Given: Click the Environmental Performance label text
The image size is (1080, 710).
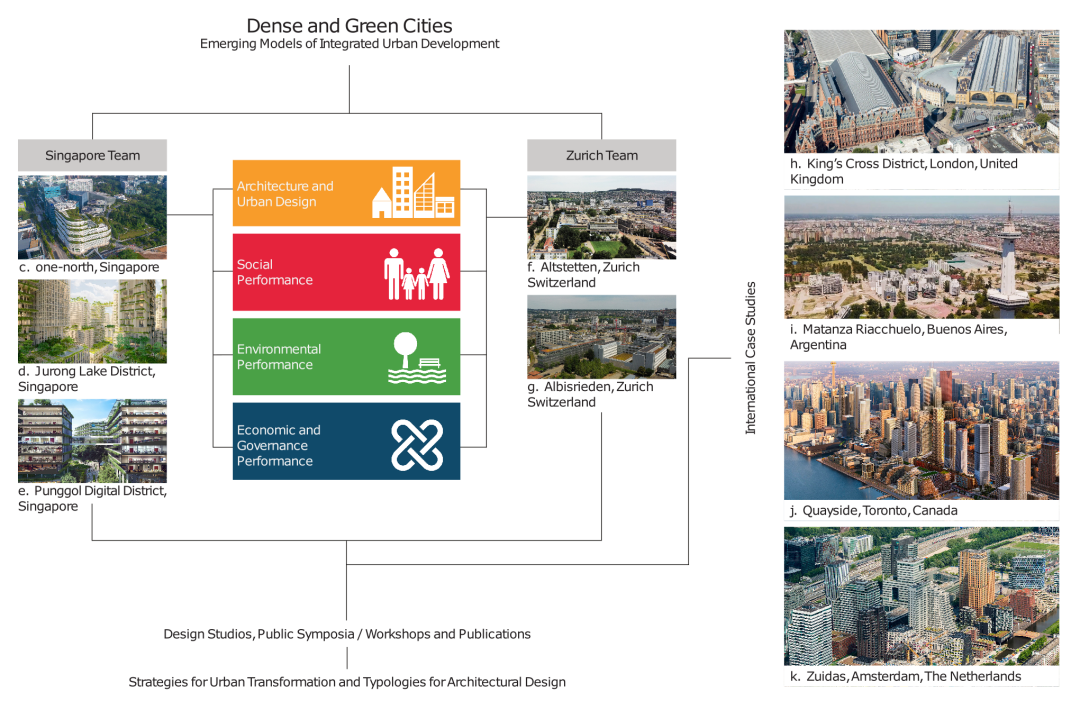Looking at the screenshot, I should pyautogui.click(x=279, y=357).
